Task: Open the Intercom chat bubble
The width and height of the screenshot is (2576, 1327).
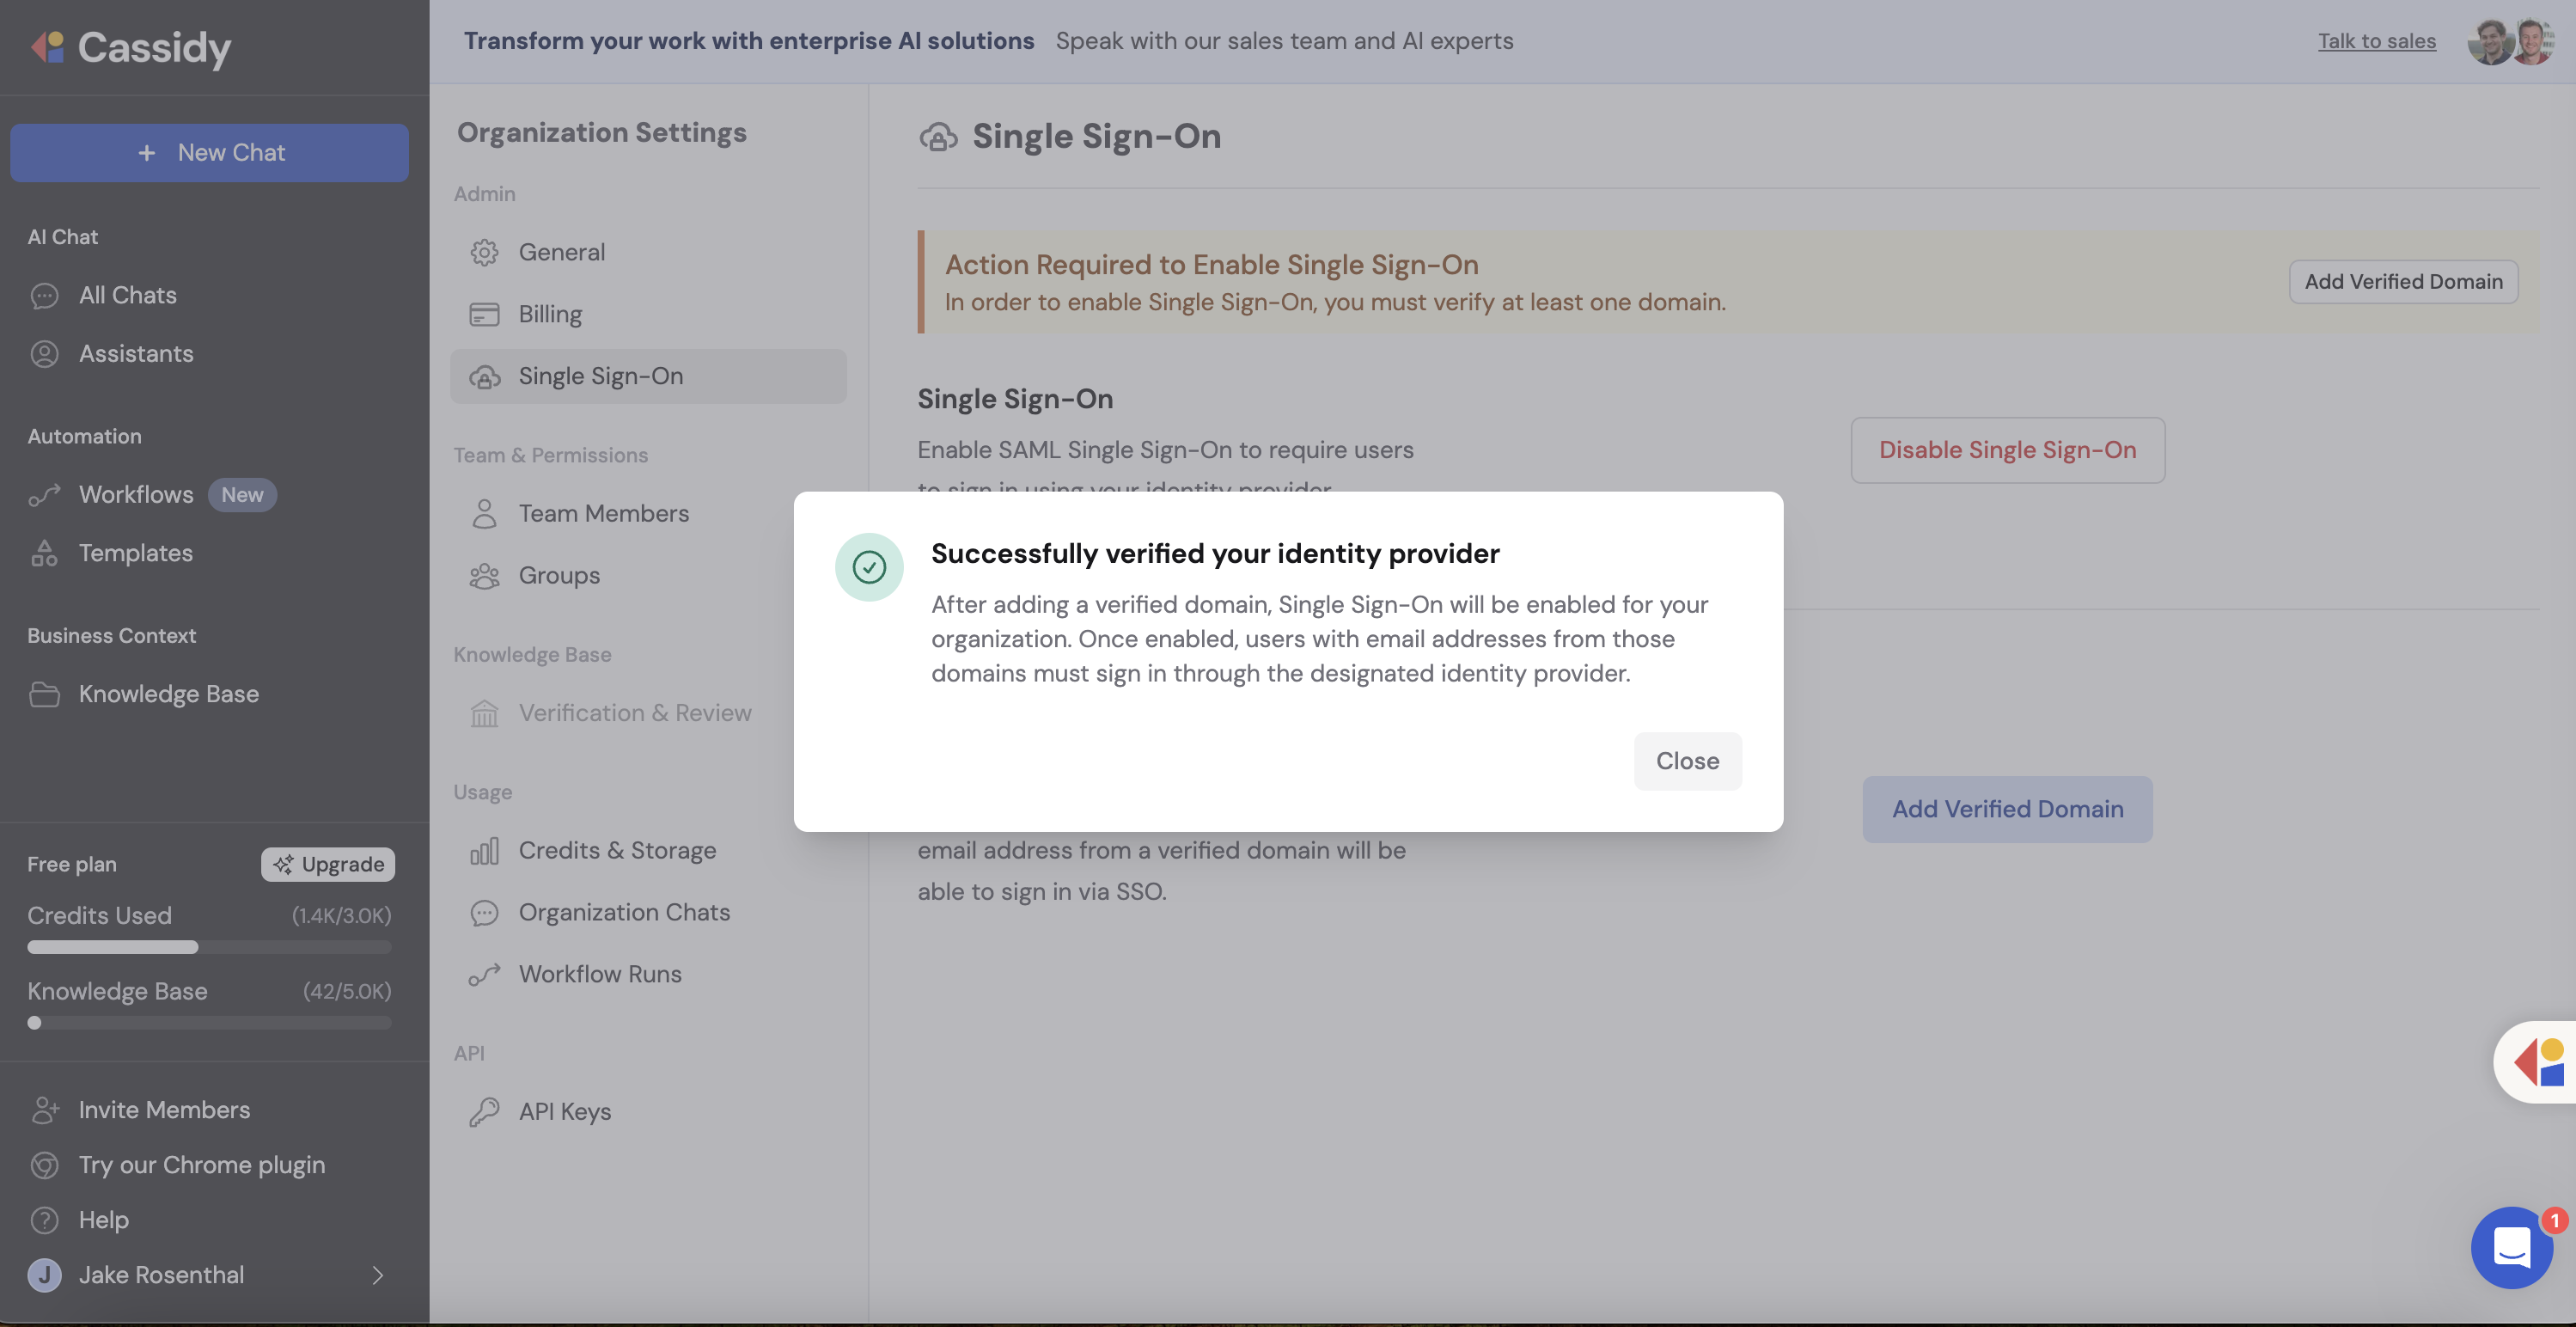Action: [2513, 1248]
